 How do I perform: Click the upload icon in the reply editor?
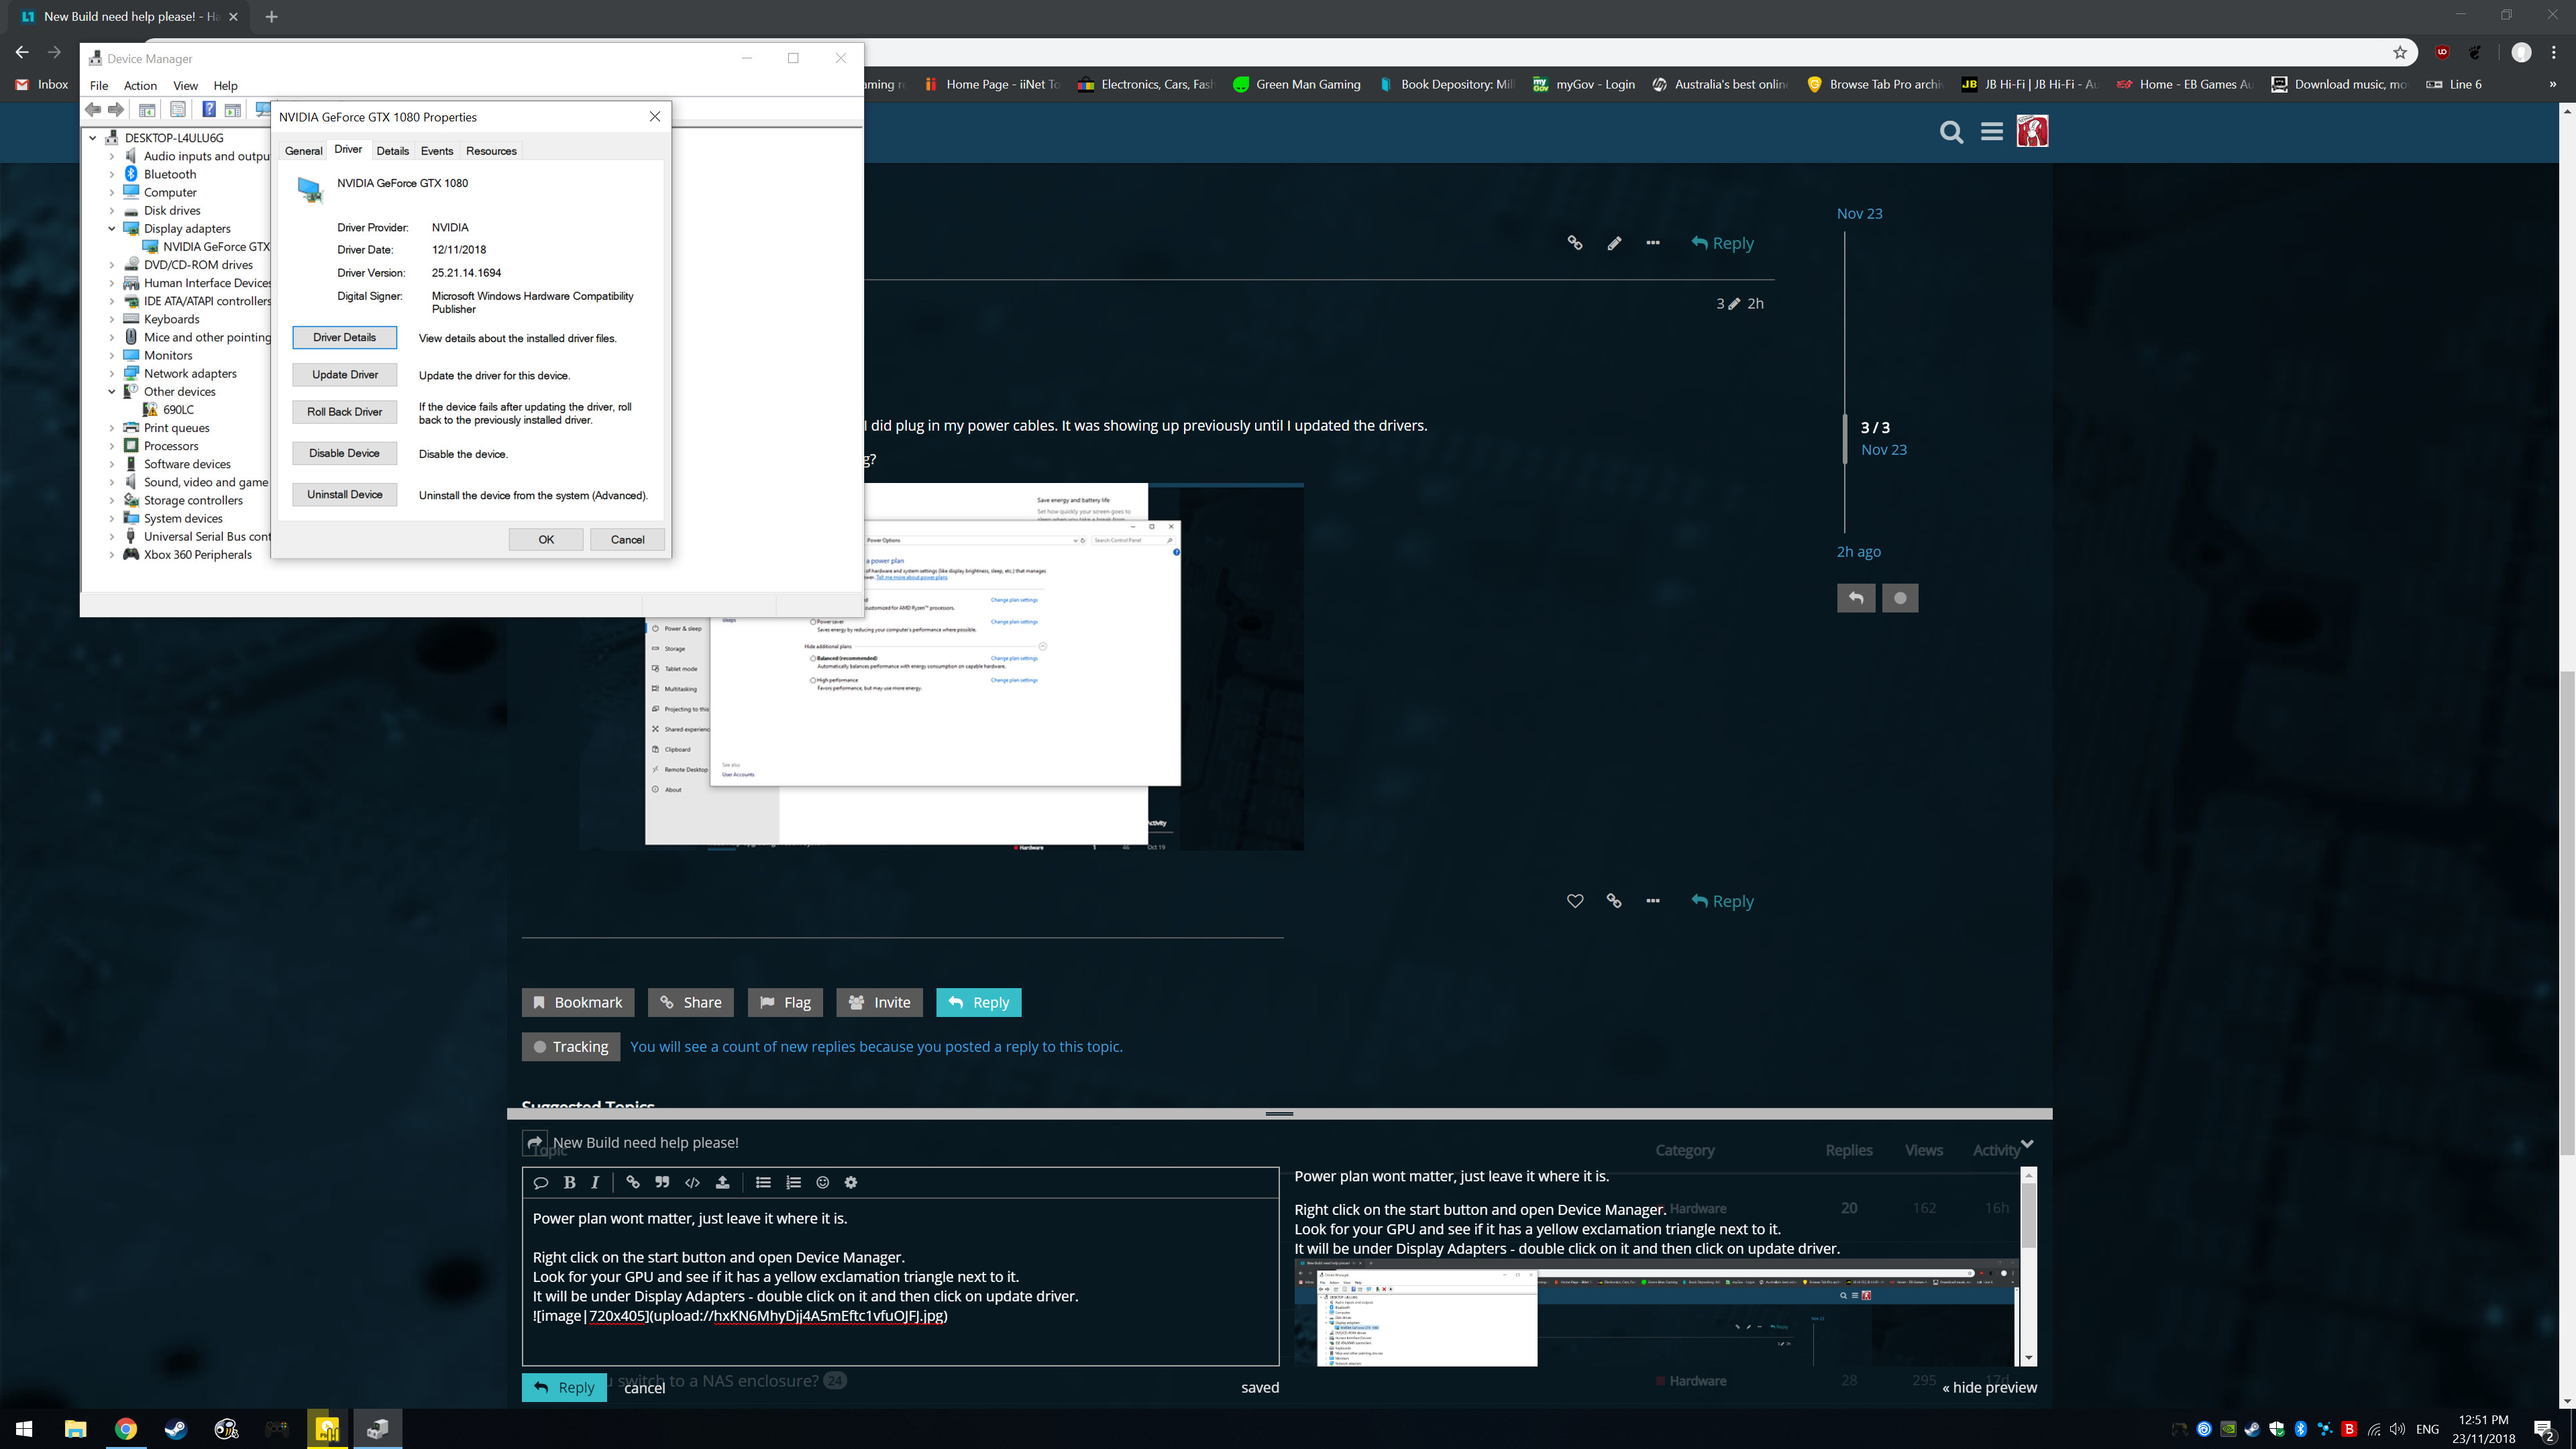pos(722,1182)
